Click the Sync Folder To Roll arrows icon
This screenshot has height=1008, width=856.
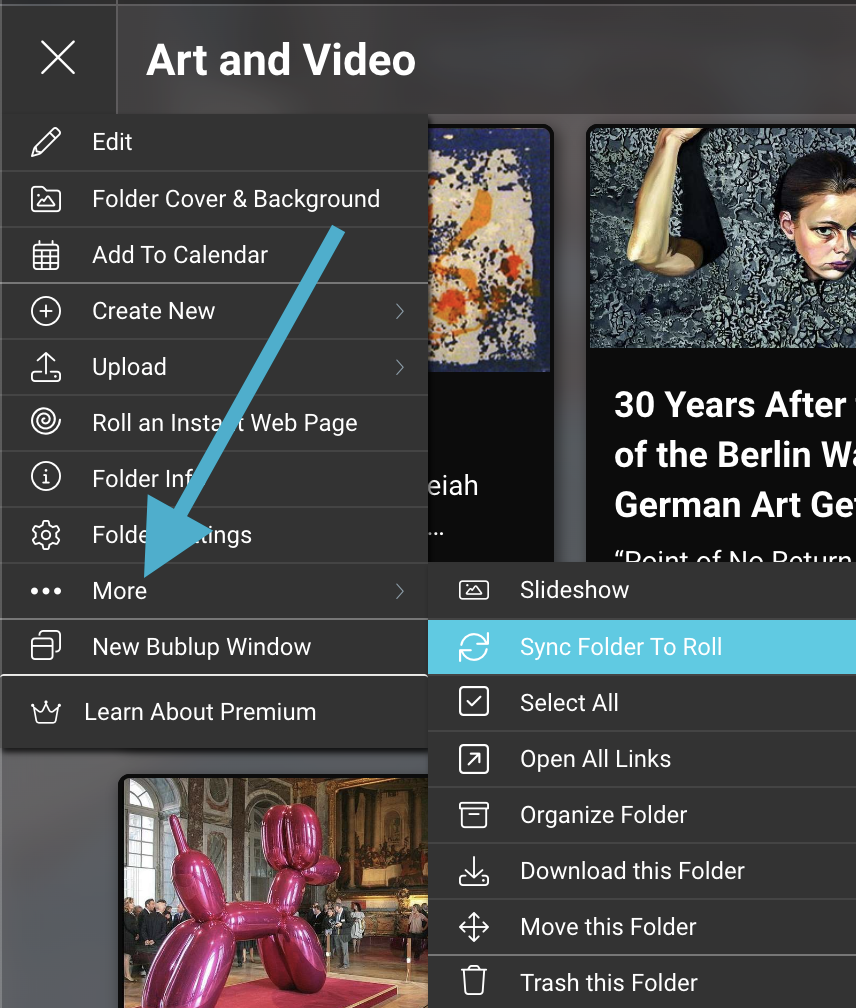[x=474, y=647]
